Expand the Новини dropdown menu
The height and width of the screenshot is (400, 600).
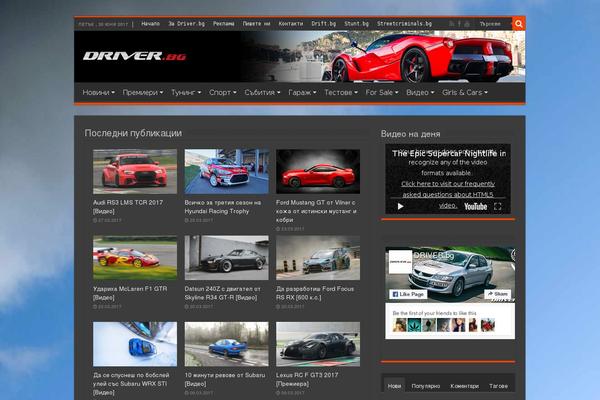98,92
